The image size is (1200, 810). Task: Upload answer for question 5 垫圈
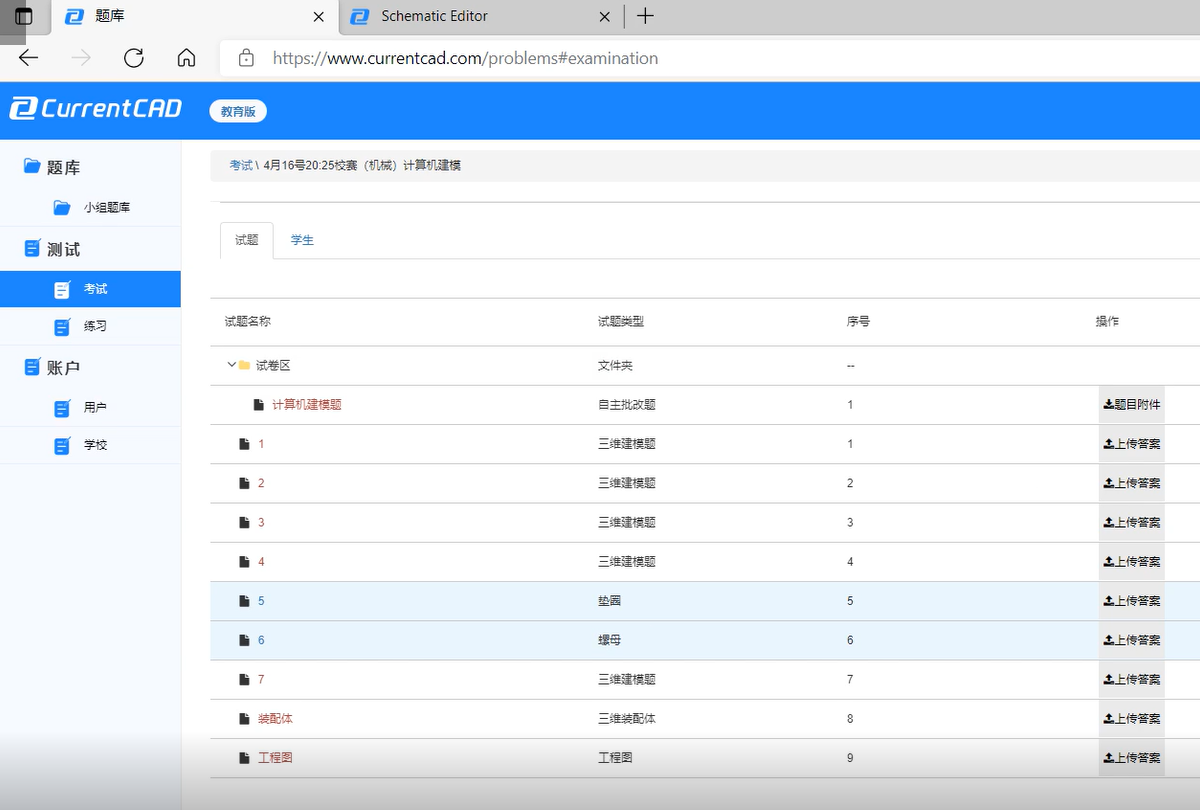click(x=1131, y=601)
